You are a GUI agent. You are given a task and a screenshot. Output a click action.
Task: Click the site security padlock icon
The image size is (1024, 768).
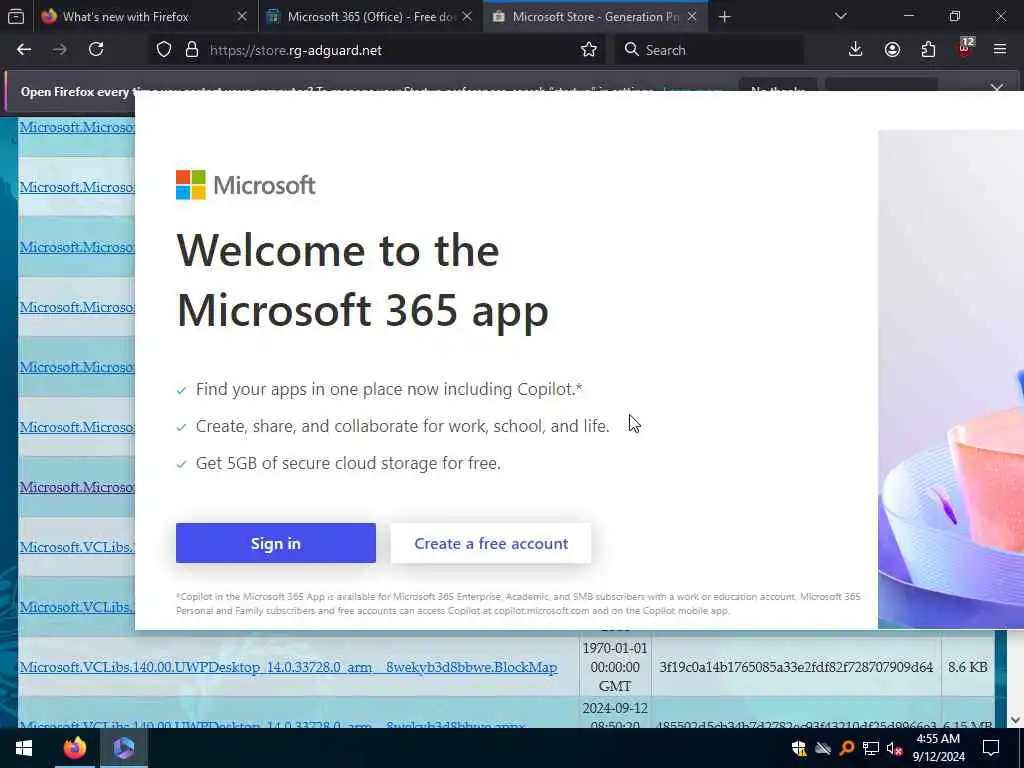tap(191, 50)
